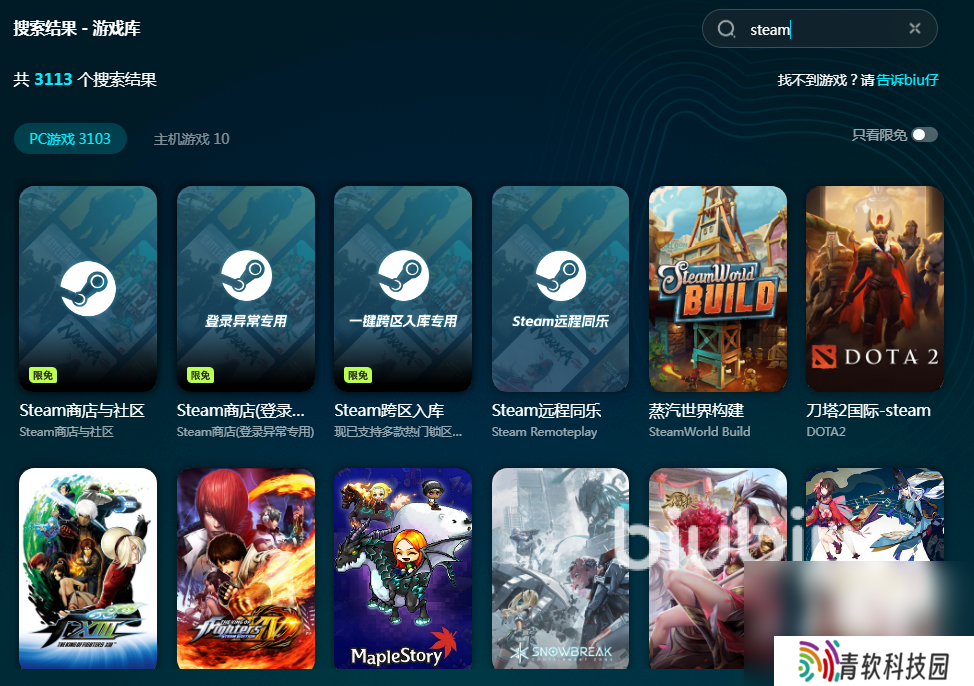Switch to the 主机游戏 10 tab
Image resolution: width=974 pixels, height=686 pixels.
tap(191, 139)
